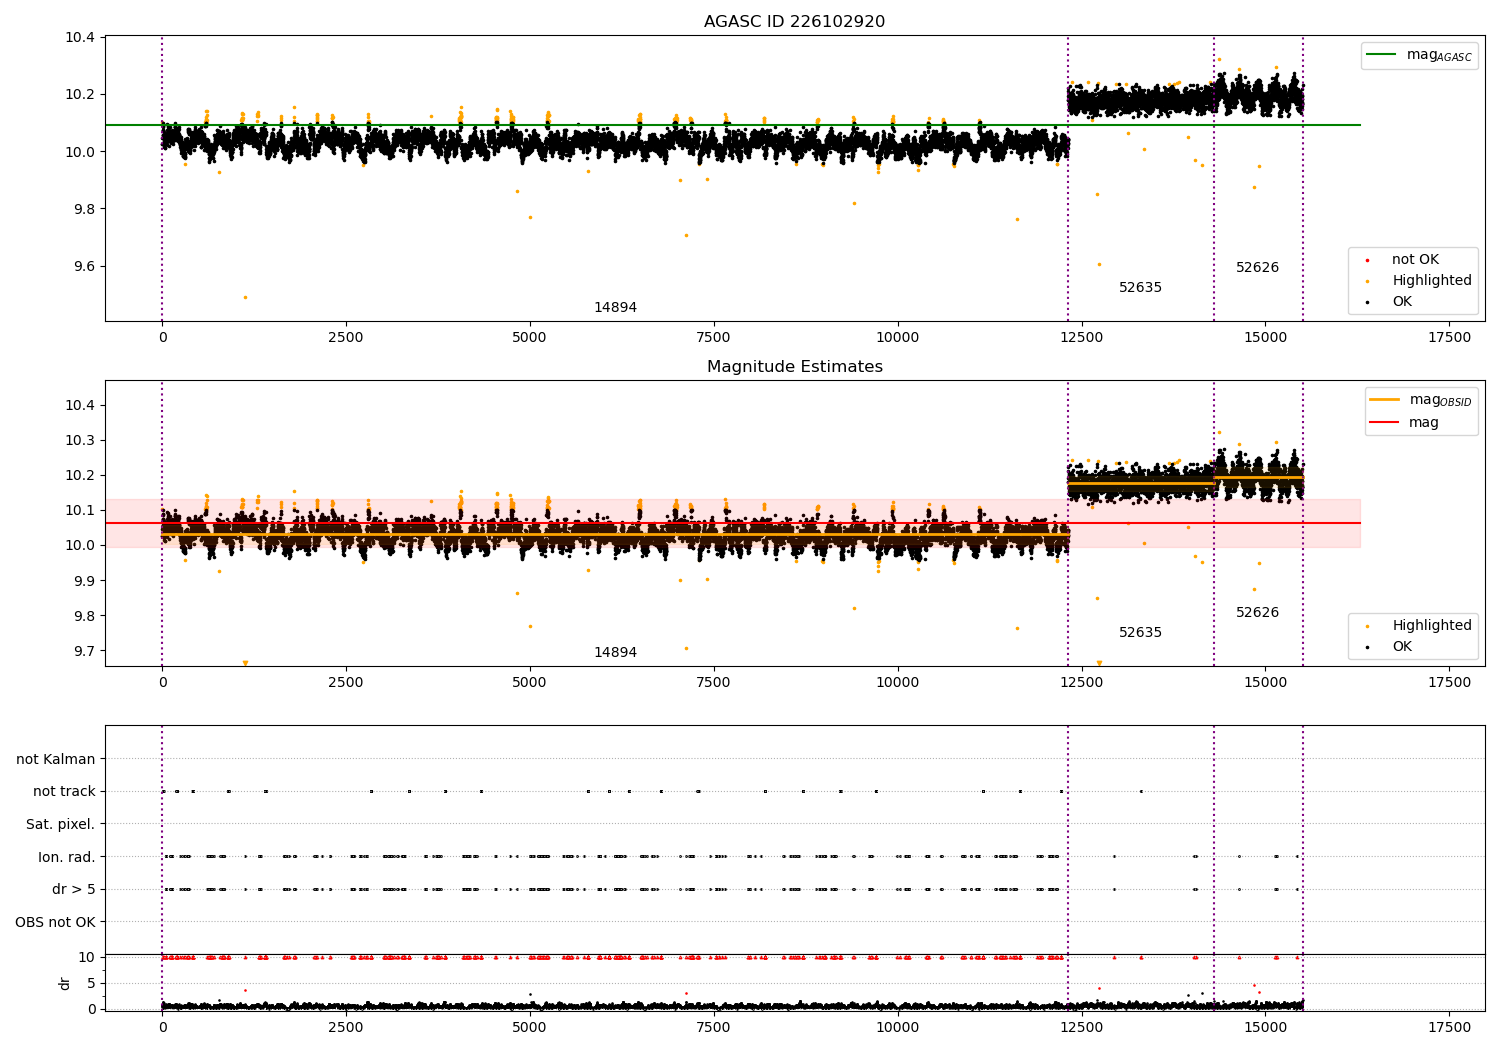Click 'OK' legend entry in the middle plot

point(1402,647)
